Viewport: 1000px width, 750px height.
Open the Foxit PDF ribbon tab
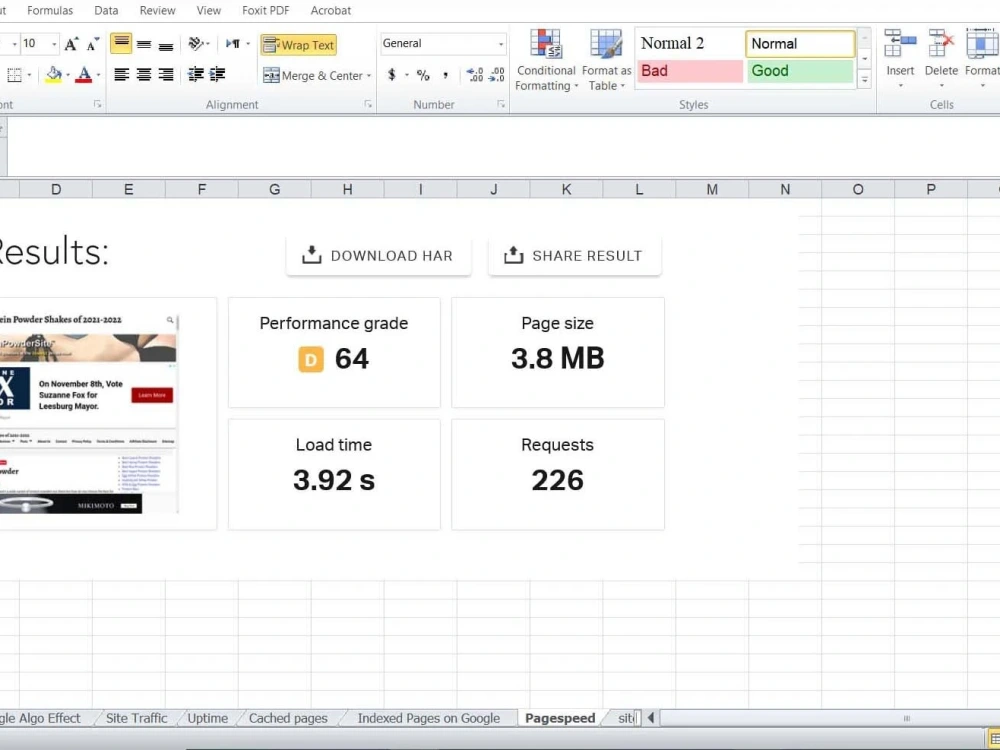pos(265,10)
